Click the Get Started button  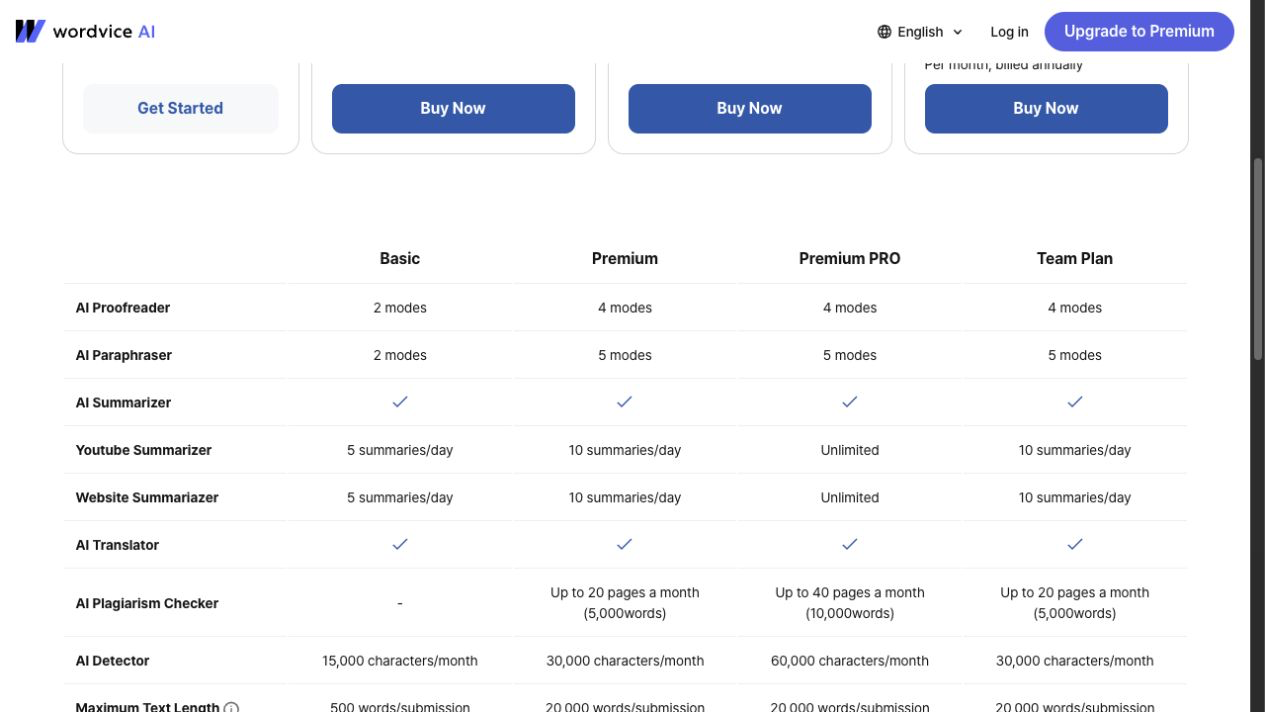tap(180, 108)
